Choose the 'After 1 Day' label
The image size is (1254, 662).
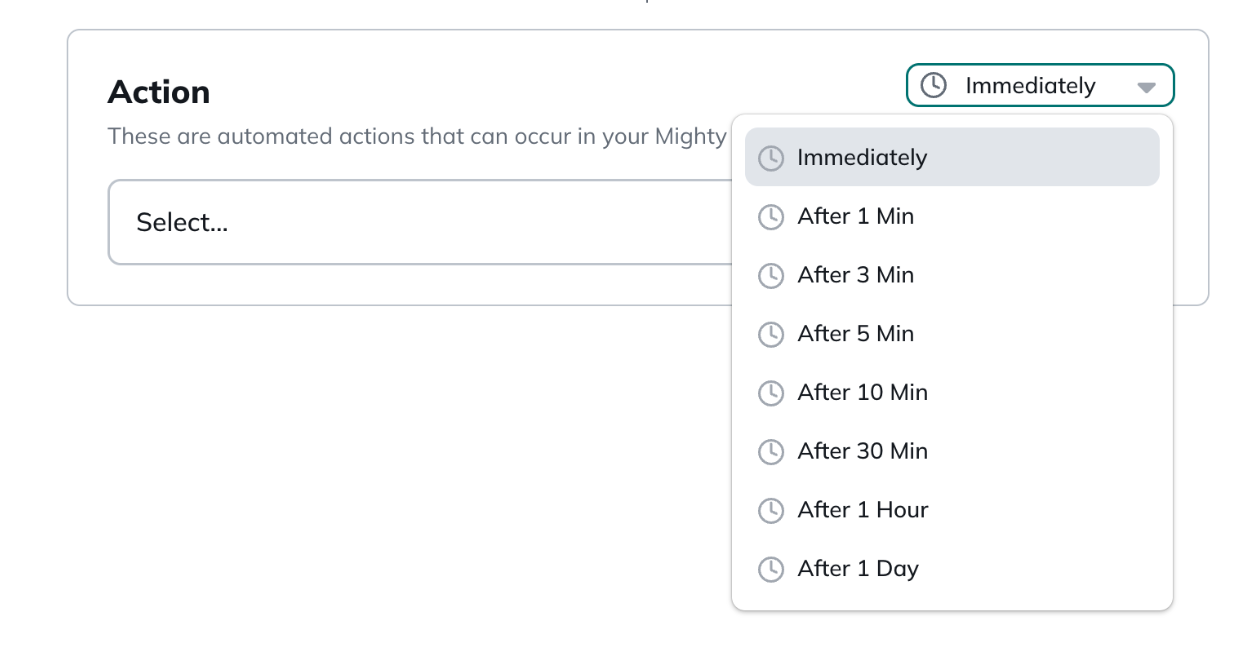point(857,569)
